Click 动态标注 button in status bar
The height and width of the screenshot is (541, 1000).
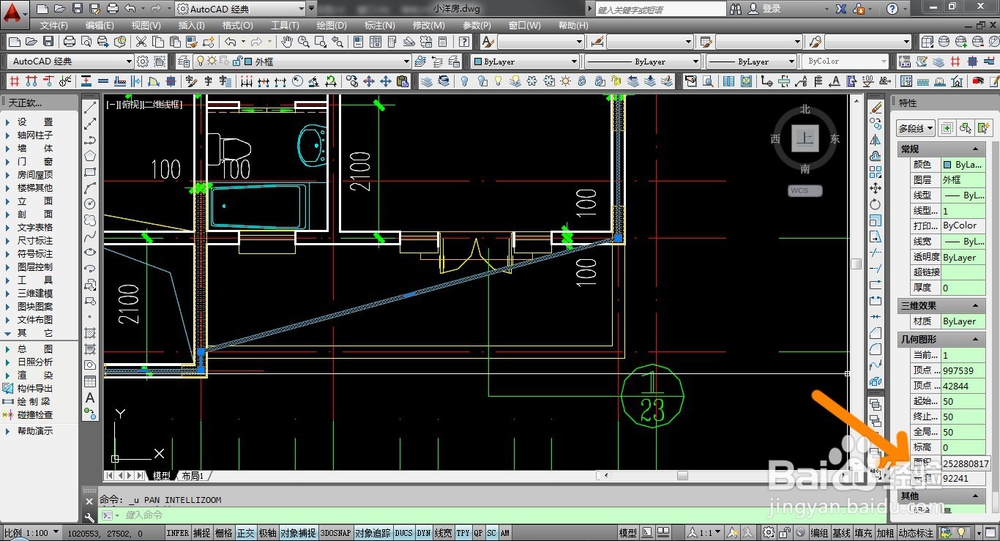click(915, 533)
